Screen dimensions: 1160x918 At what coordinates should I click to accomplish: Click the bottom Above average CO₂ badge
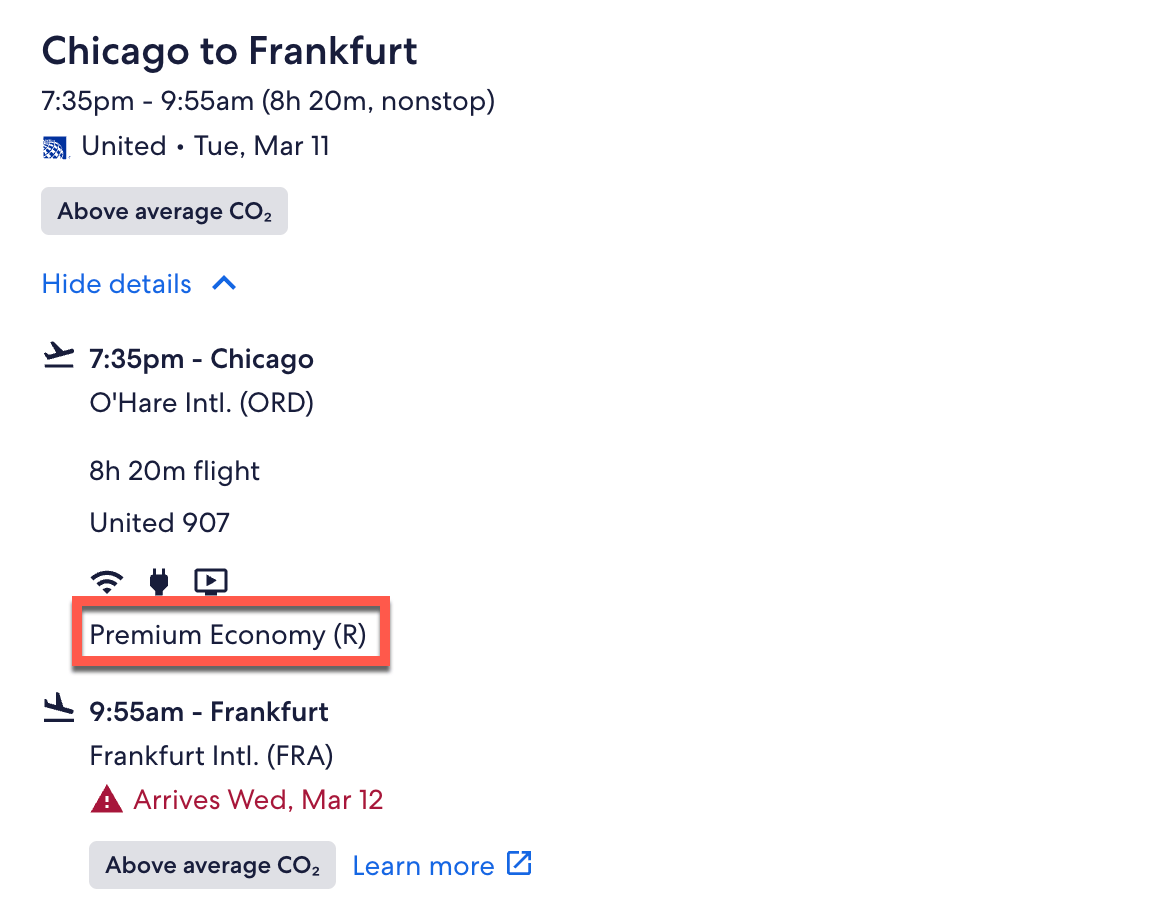212,866
